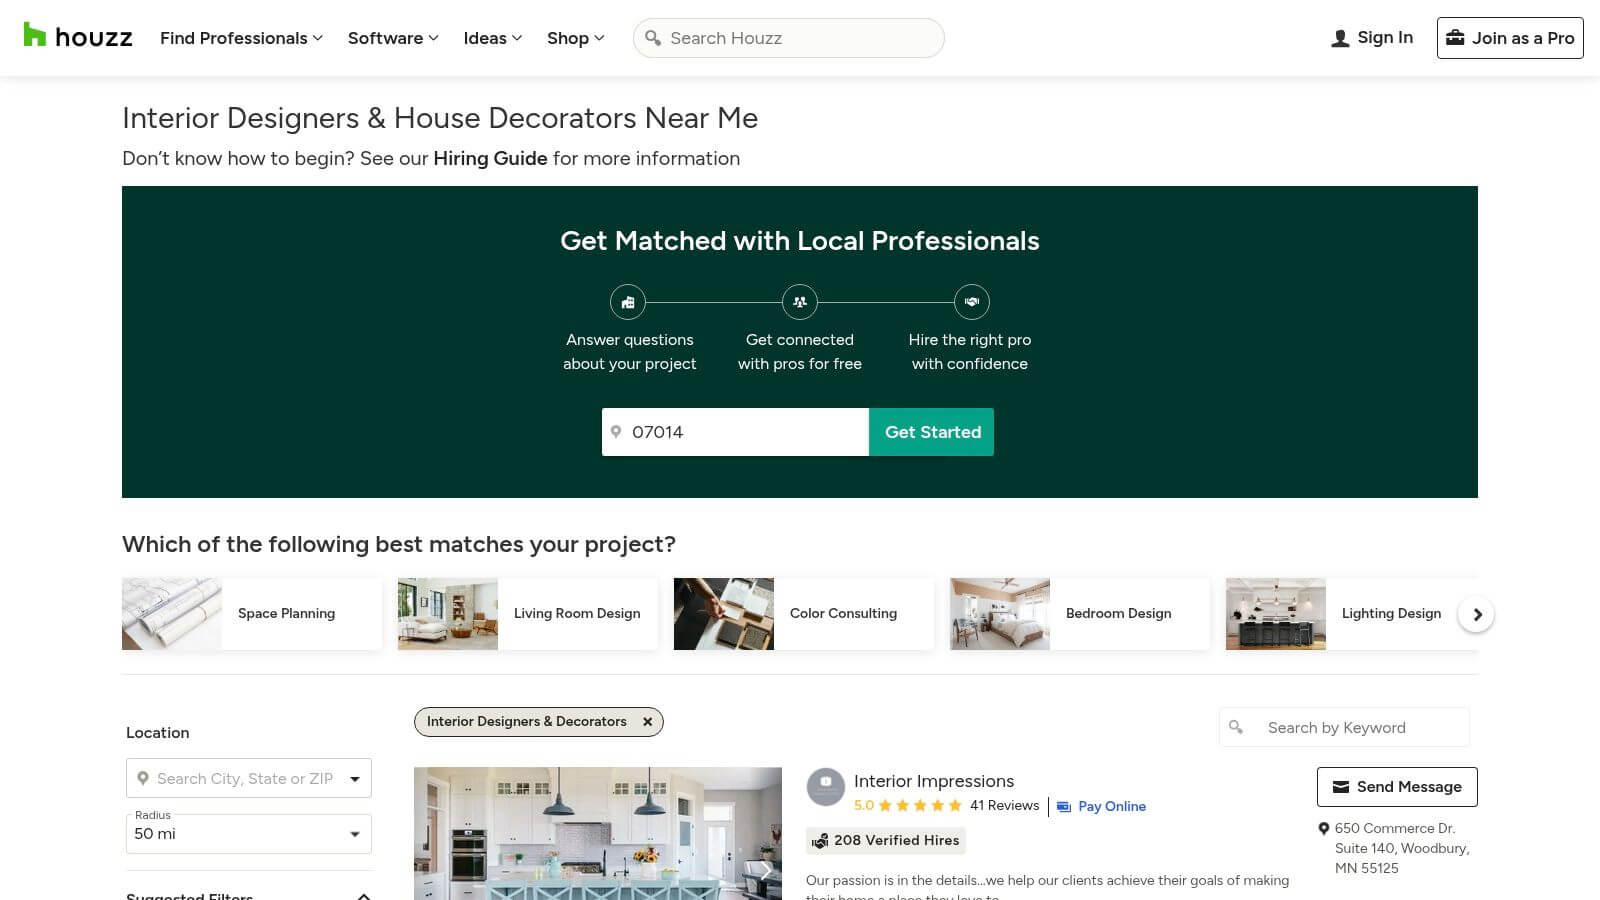Click the Get connected step icon
This screenshot has width=1600, height=900.
800,302
